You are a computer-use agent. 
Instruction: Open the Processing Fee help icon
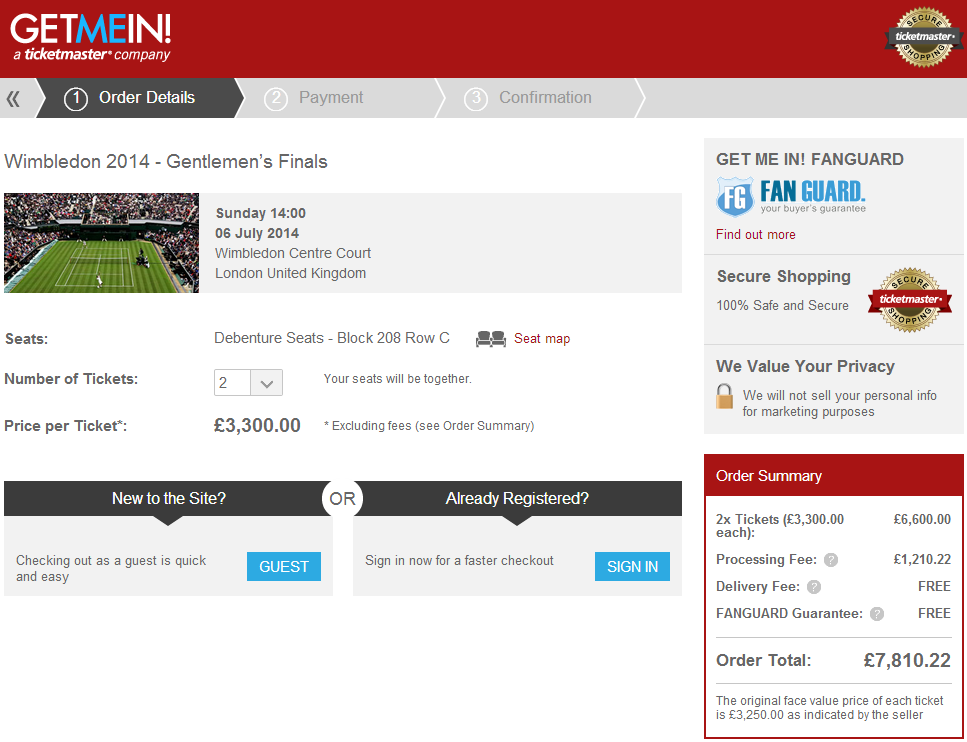point(831,560)
